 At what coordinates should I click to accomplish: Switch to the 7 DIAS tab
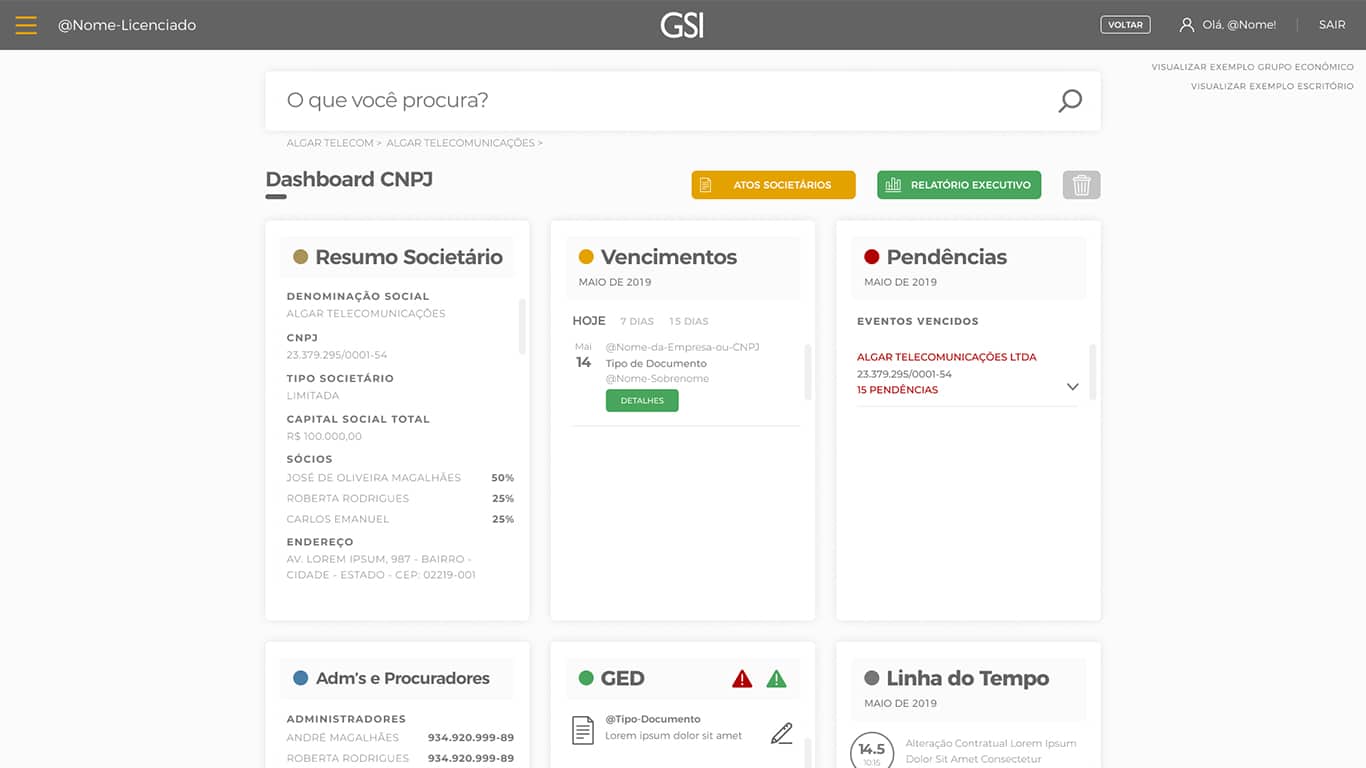(636, 321)
